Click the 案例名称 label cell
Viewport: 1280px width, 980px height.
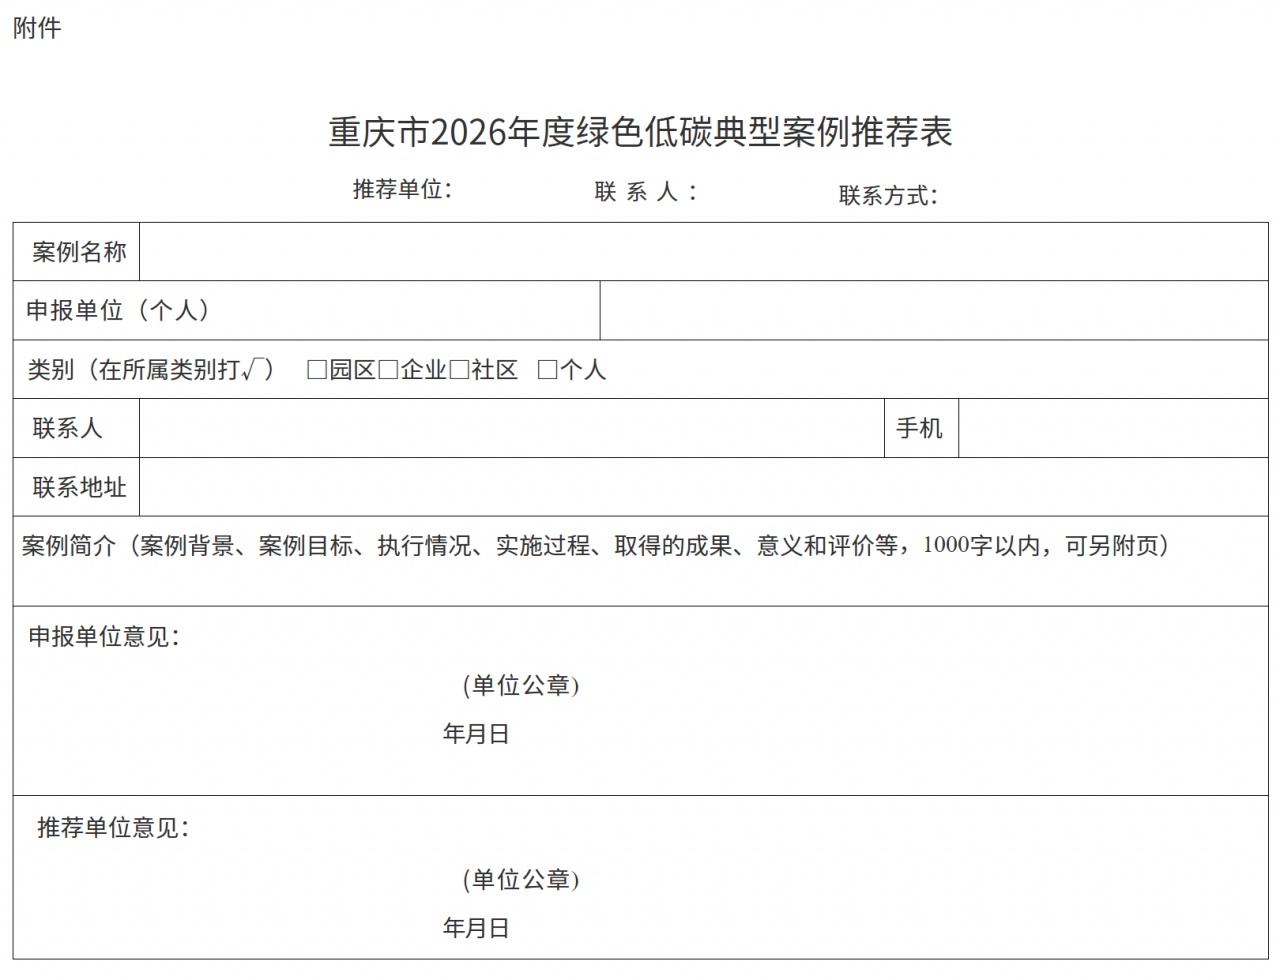77,252
